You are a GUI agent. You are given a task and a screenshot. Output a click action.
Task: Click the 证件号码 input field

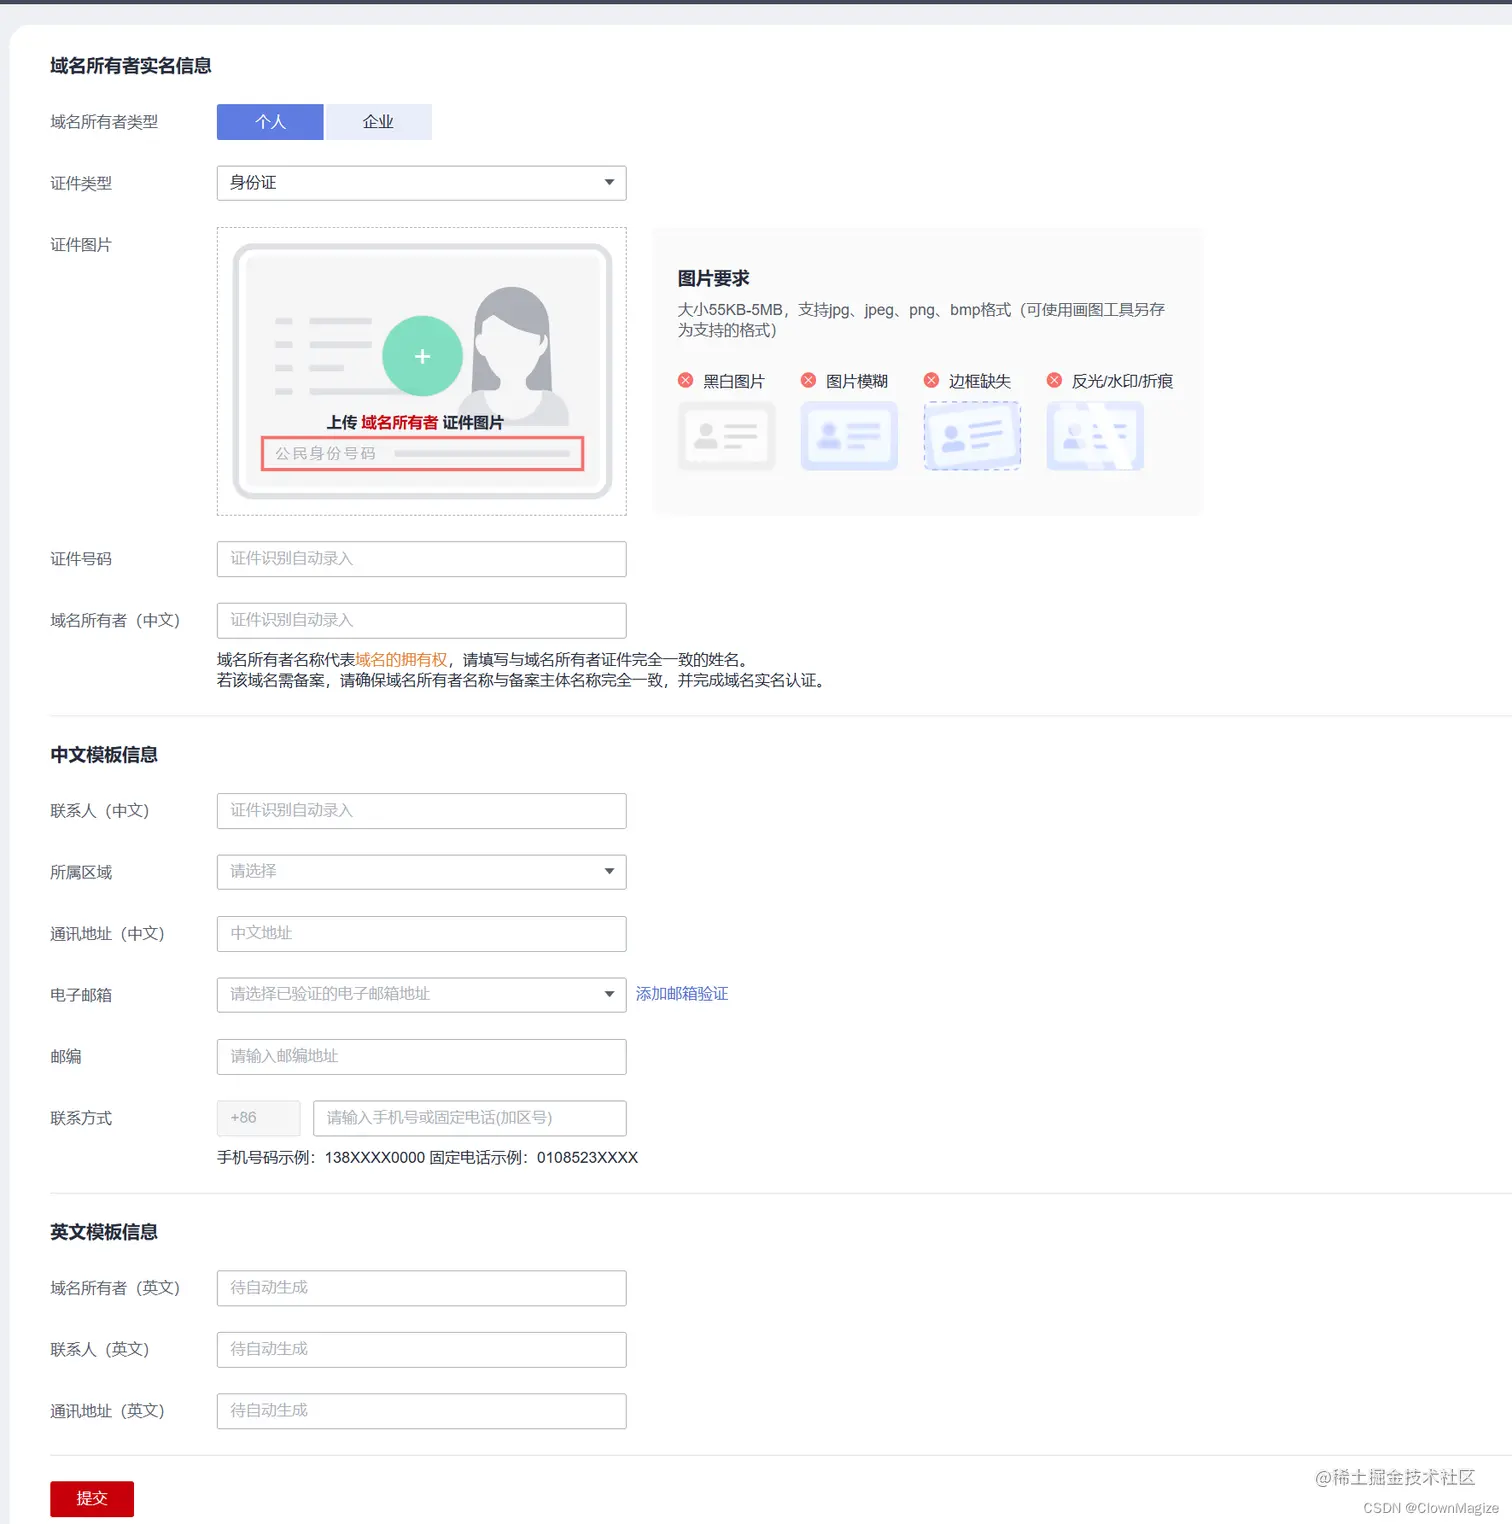(x=421, y=559)
